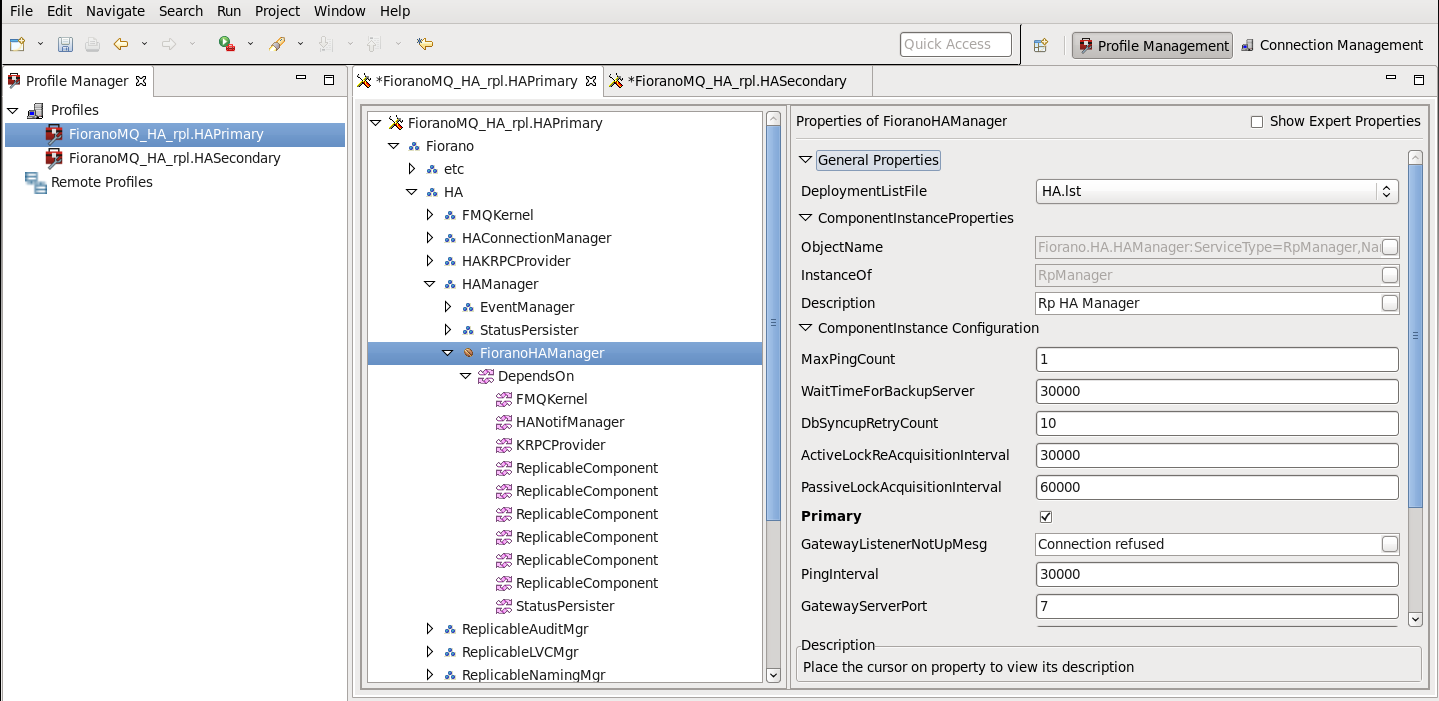Click the WaitTimeForBackupServer input field

[x=1217, y=391]
